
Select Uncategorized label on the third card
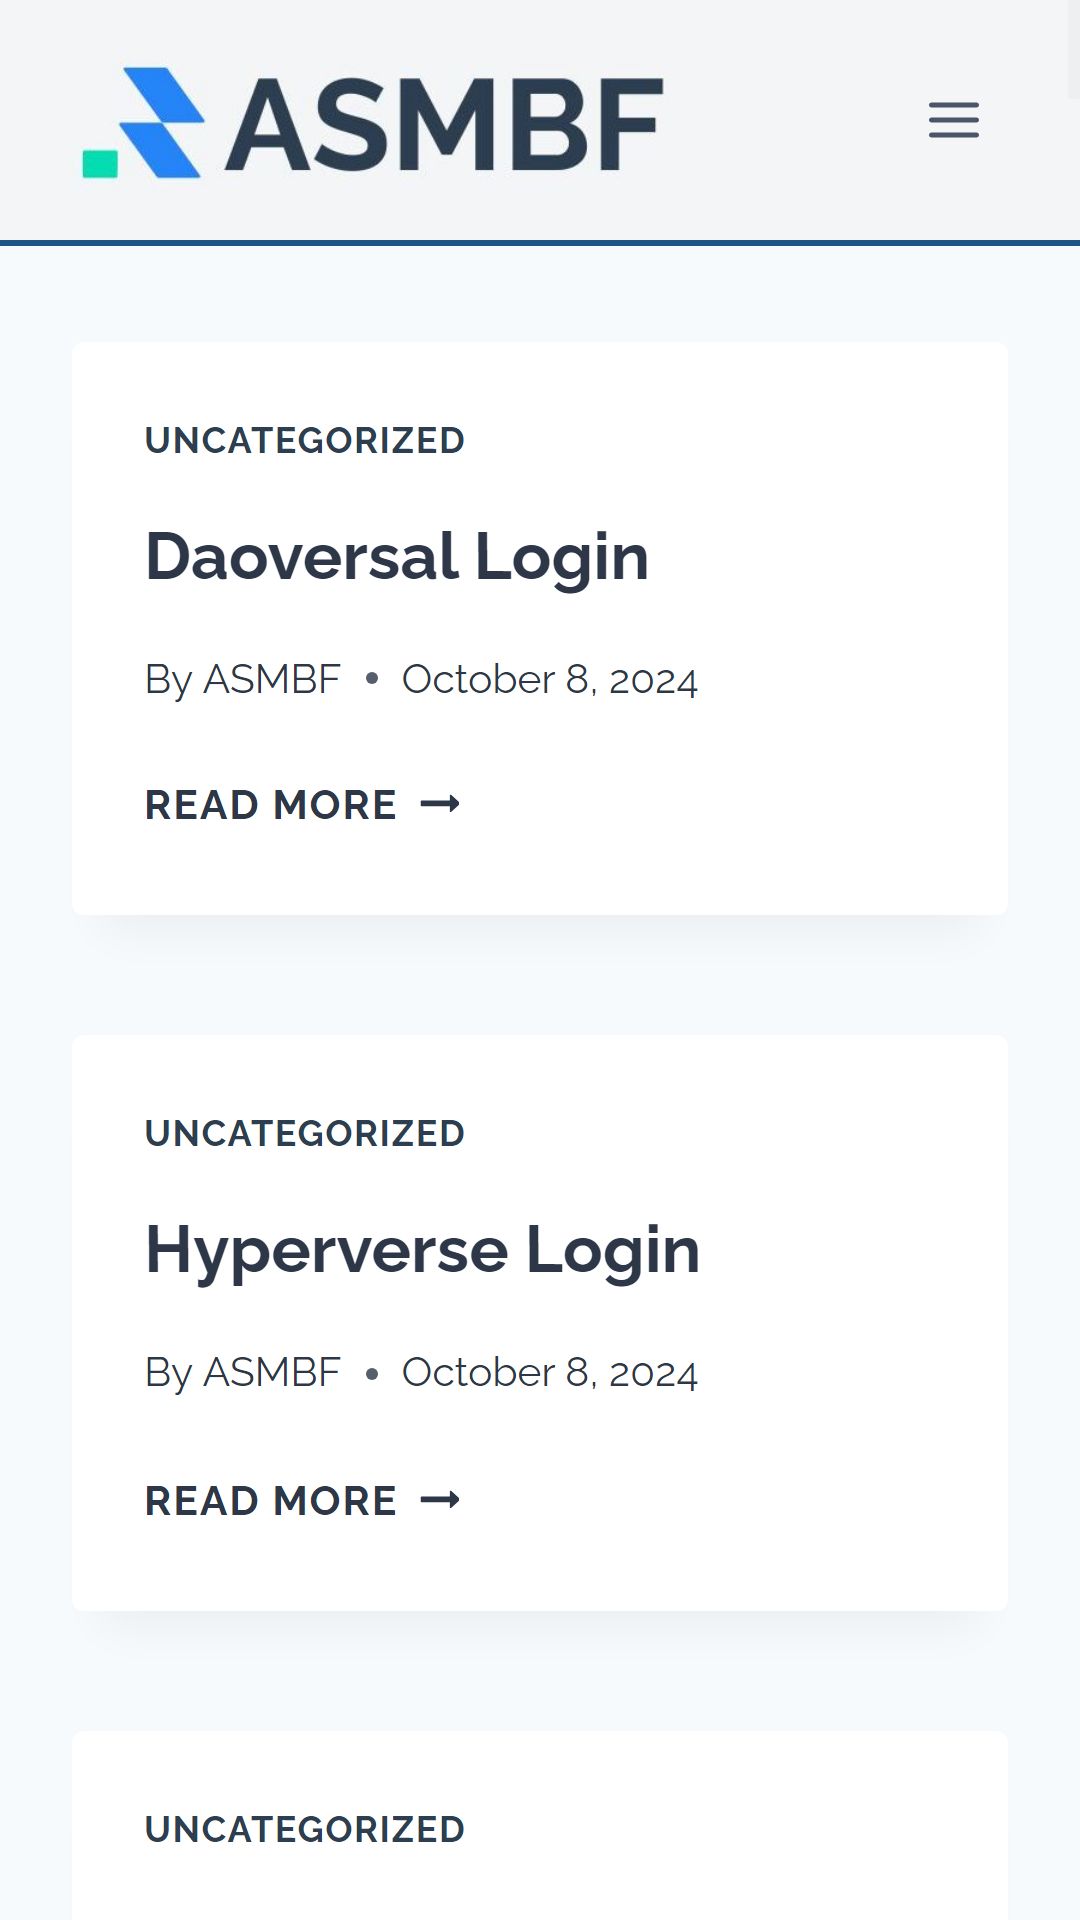click(x=305, y=1829)
